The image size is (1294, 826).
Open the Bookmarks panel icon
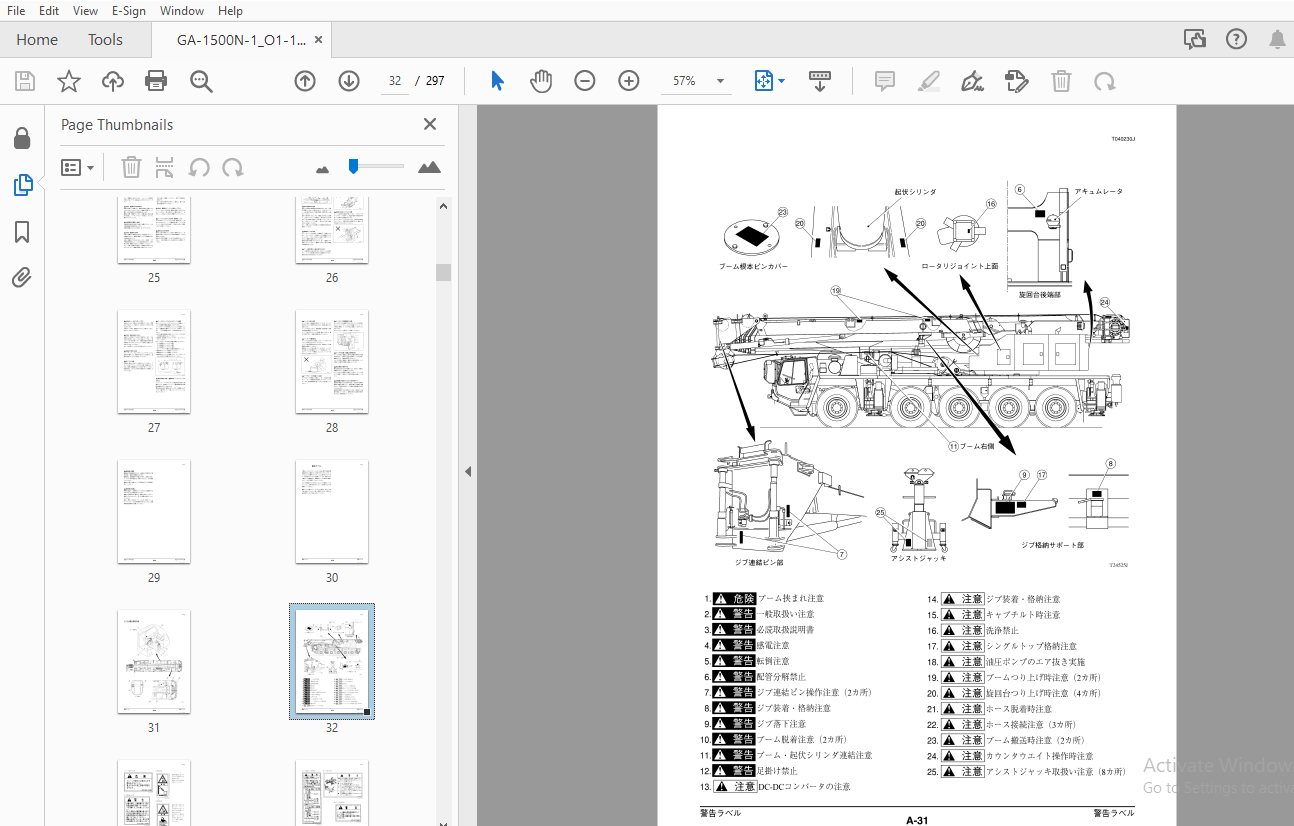[22, 232]
